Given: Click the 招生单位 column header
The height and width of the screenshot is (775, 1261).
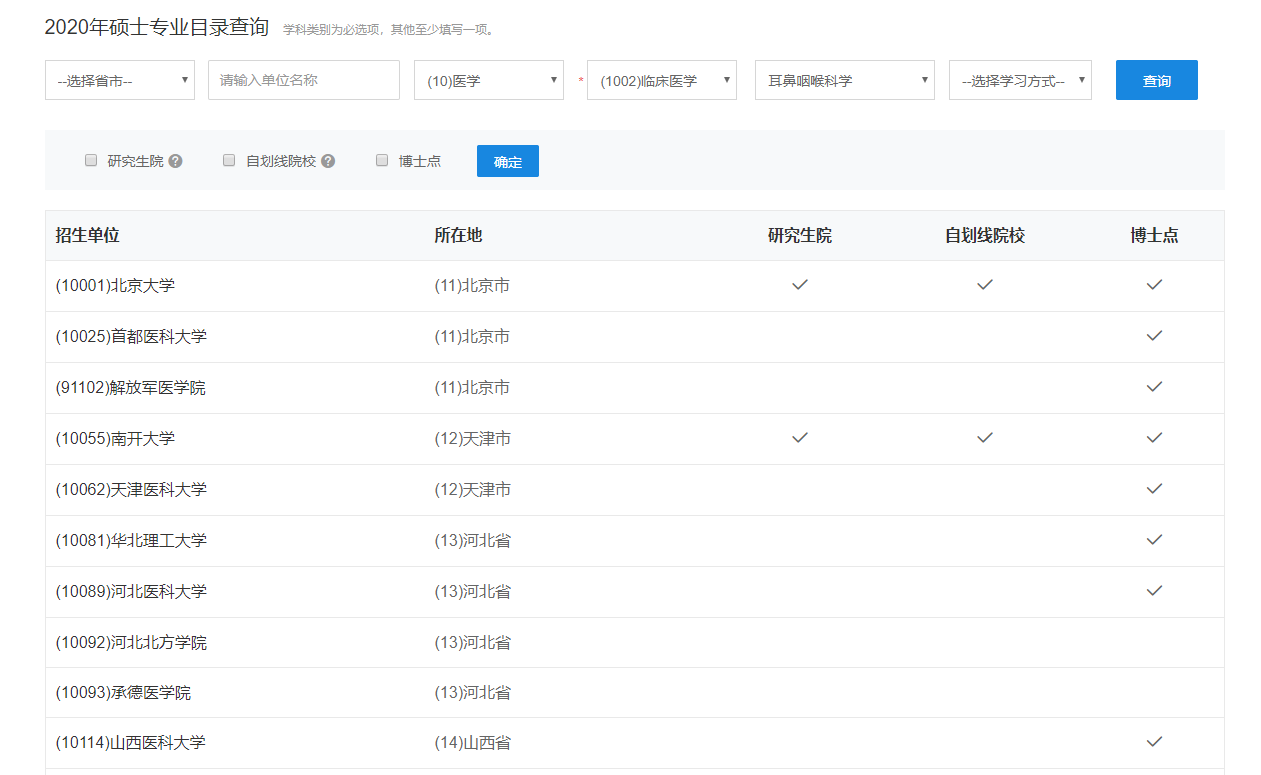Looking at the screenshot, I should click(x=88, y=236).
